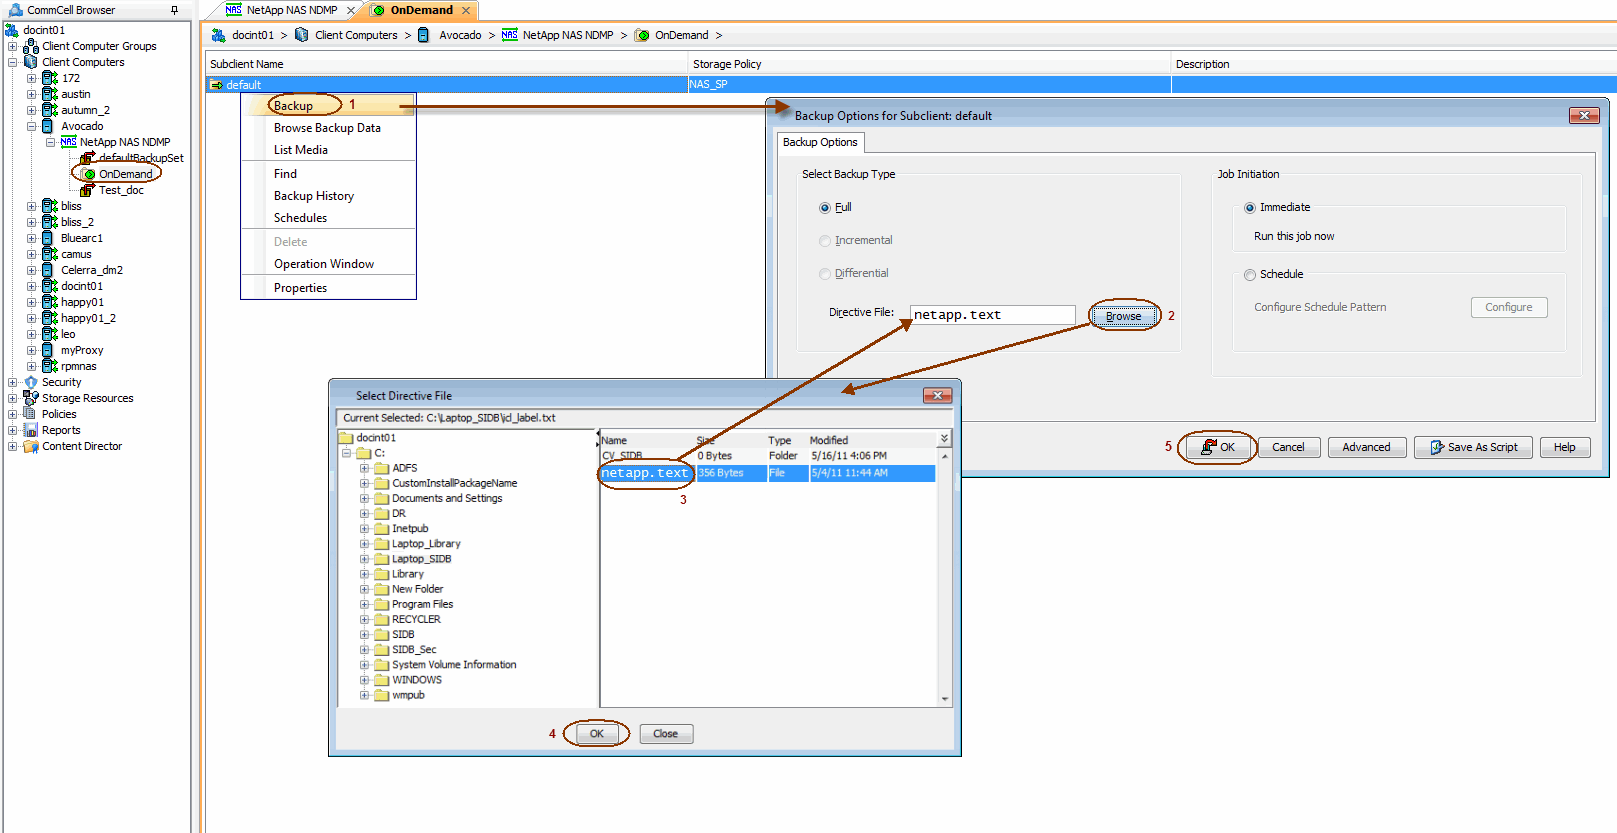Open Properties from the context menu
Screen dimensions: 1617x833
point(300,288)
